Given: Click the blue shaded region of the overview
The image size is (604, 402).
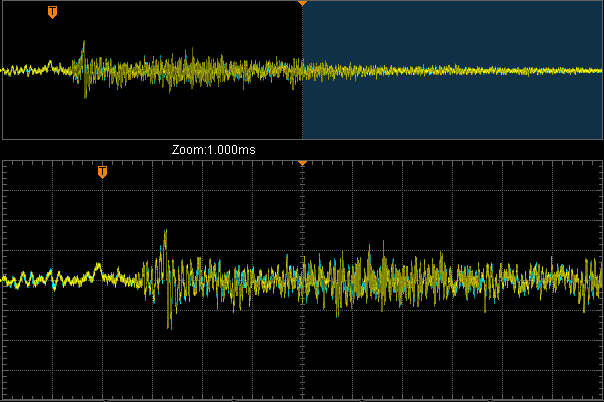Looking at the screenshot, I should tap(452, 70).
